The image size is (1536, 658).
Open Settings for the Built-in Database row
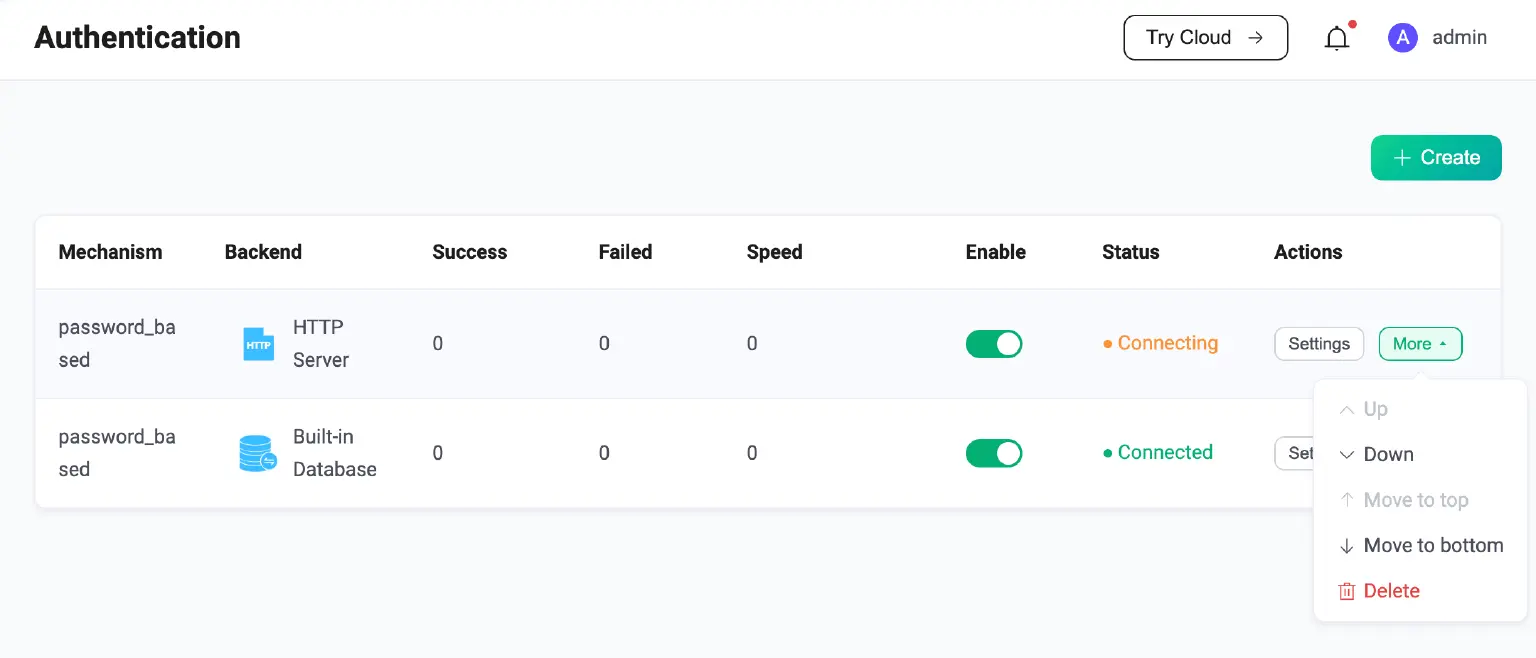[x=1295, y=453]
